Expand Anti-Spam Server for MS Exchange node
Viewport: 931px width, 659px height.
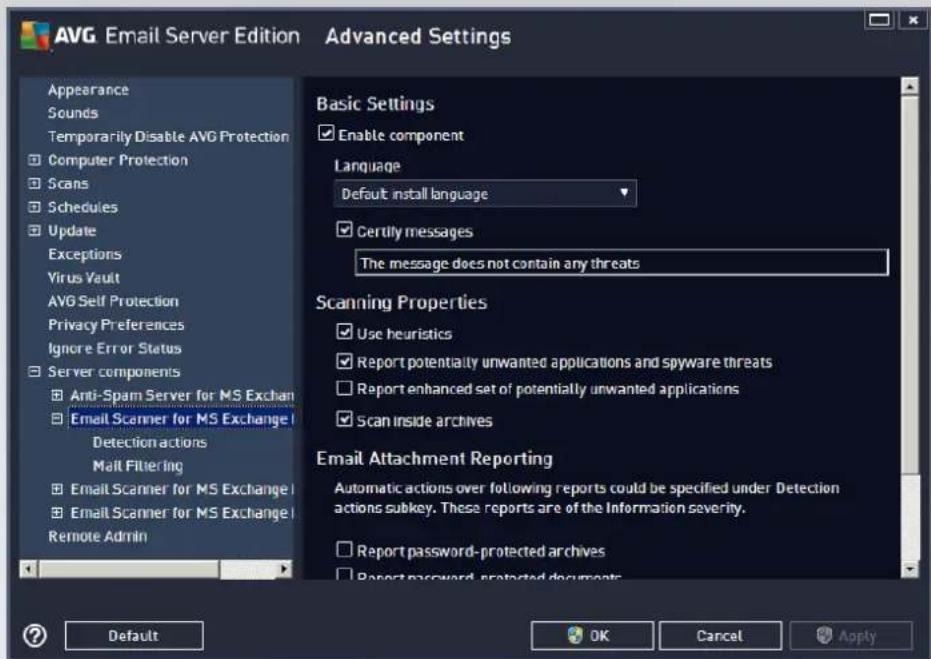coord(57,395)
